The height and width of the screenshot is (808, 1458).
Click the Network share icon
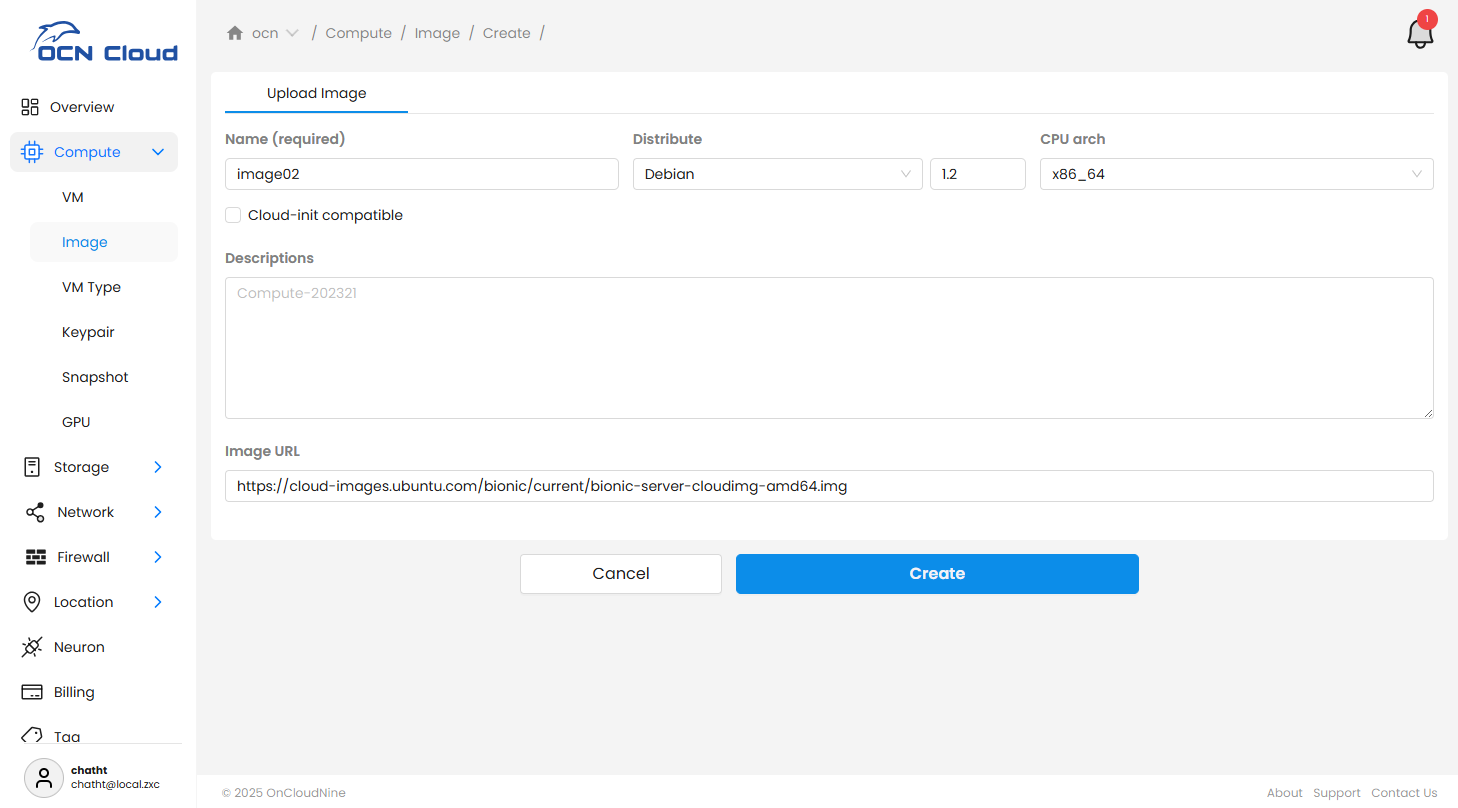click(x=35, y=512)
